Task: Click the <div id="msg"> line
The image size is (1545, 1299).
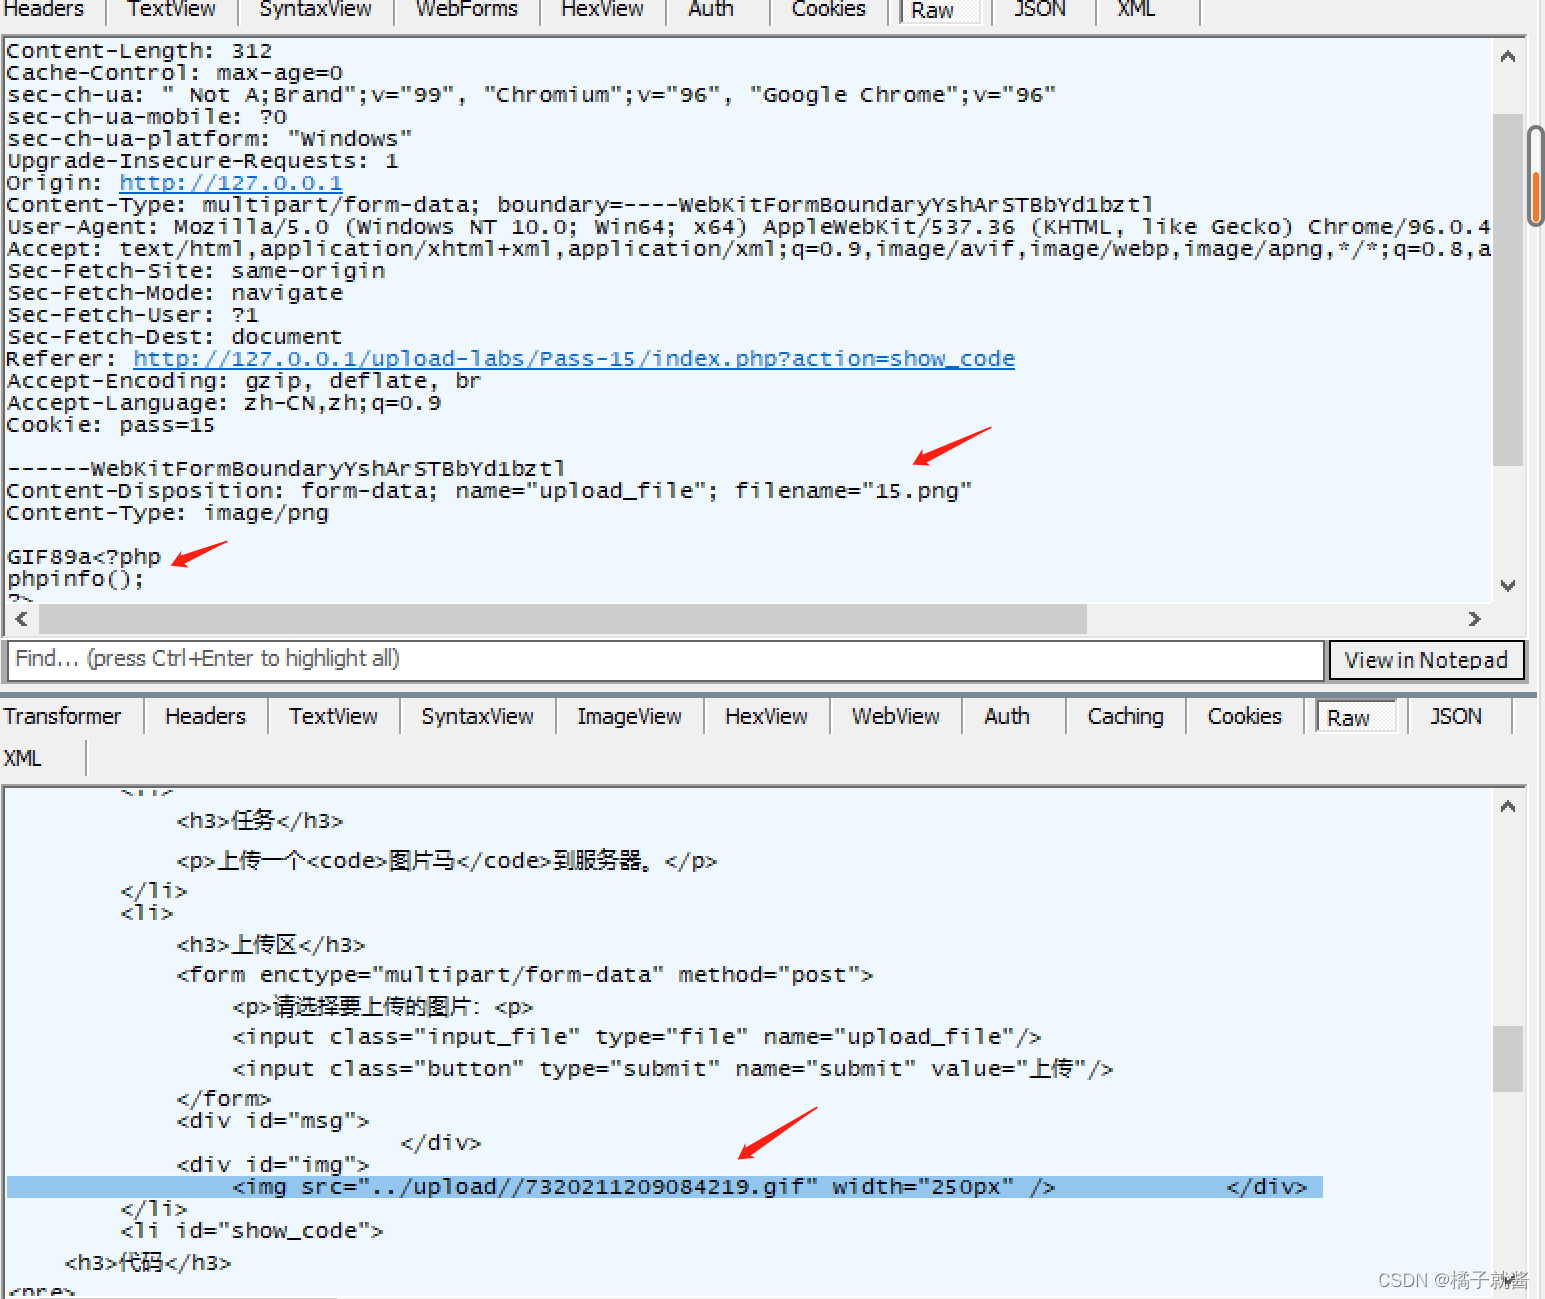Action: pyautogui.click(x=273, y=1121)
